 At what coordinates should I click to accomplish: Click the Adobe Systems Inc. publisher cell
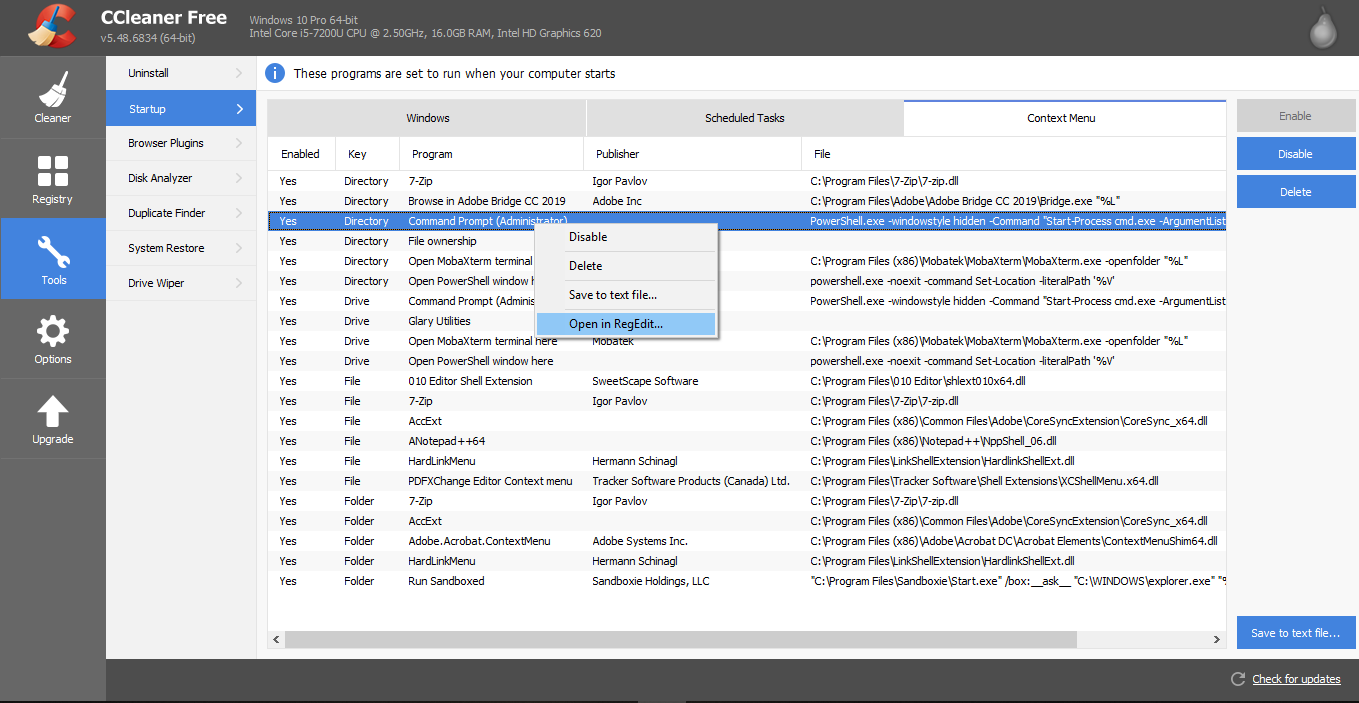pos(640,541)
